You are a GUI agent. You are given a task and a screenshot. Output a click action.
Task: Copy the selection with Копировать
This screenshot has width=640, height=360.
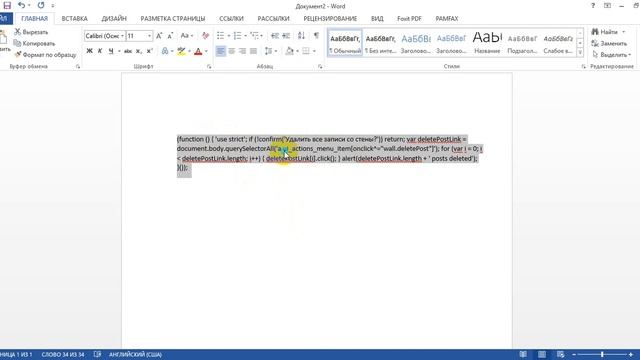coord(35,43)
